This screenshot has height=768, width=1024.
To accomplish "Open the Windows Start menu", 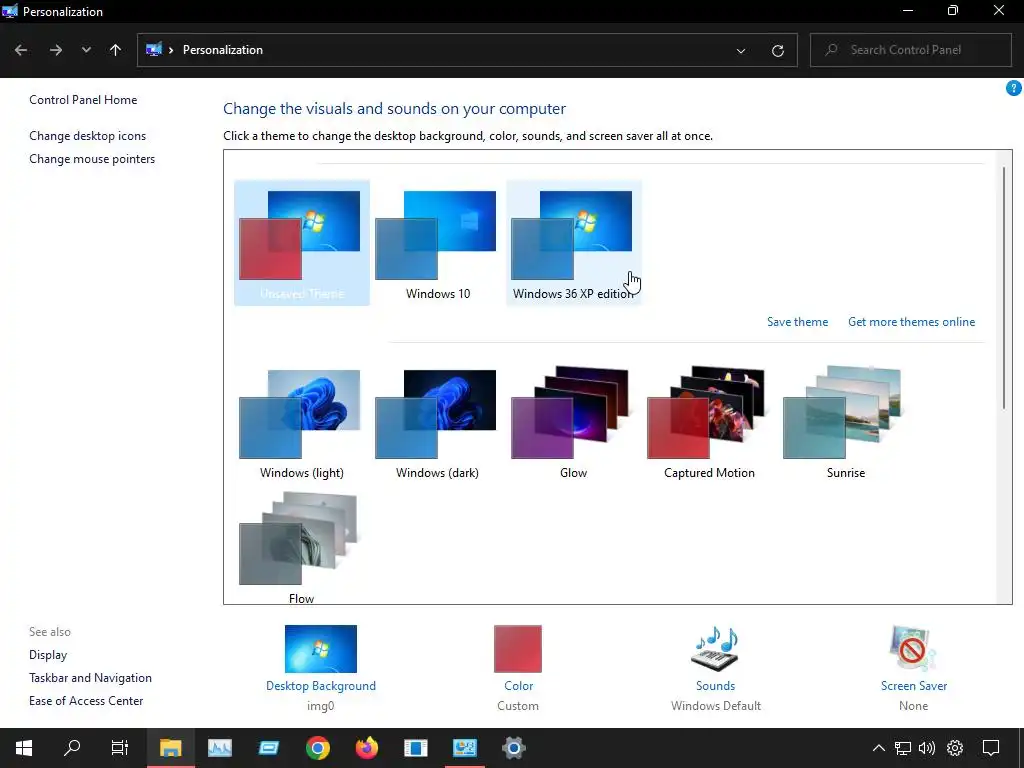I will (x=24, y=748).
